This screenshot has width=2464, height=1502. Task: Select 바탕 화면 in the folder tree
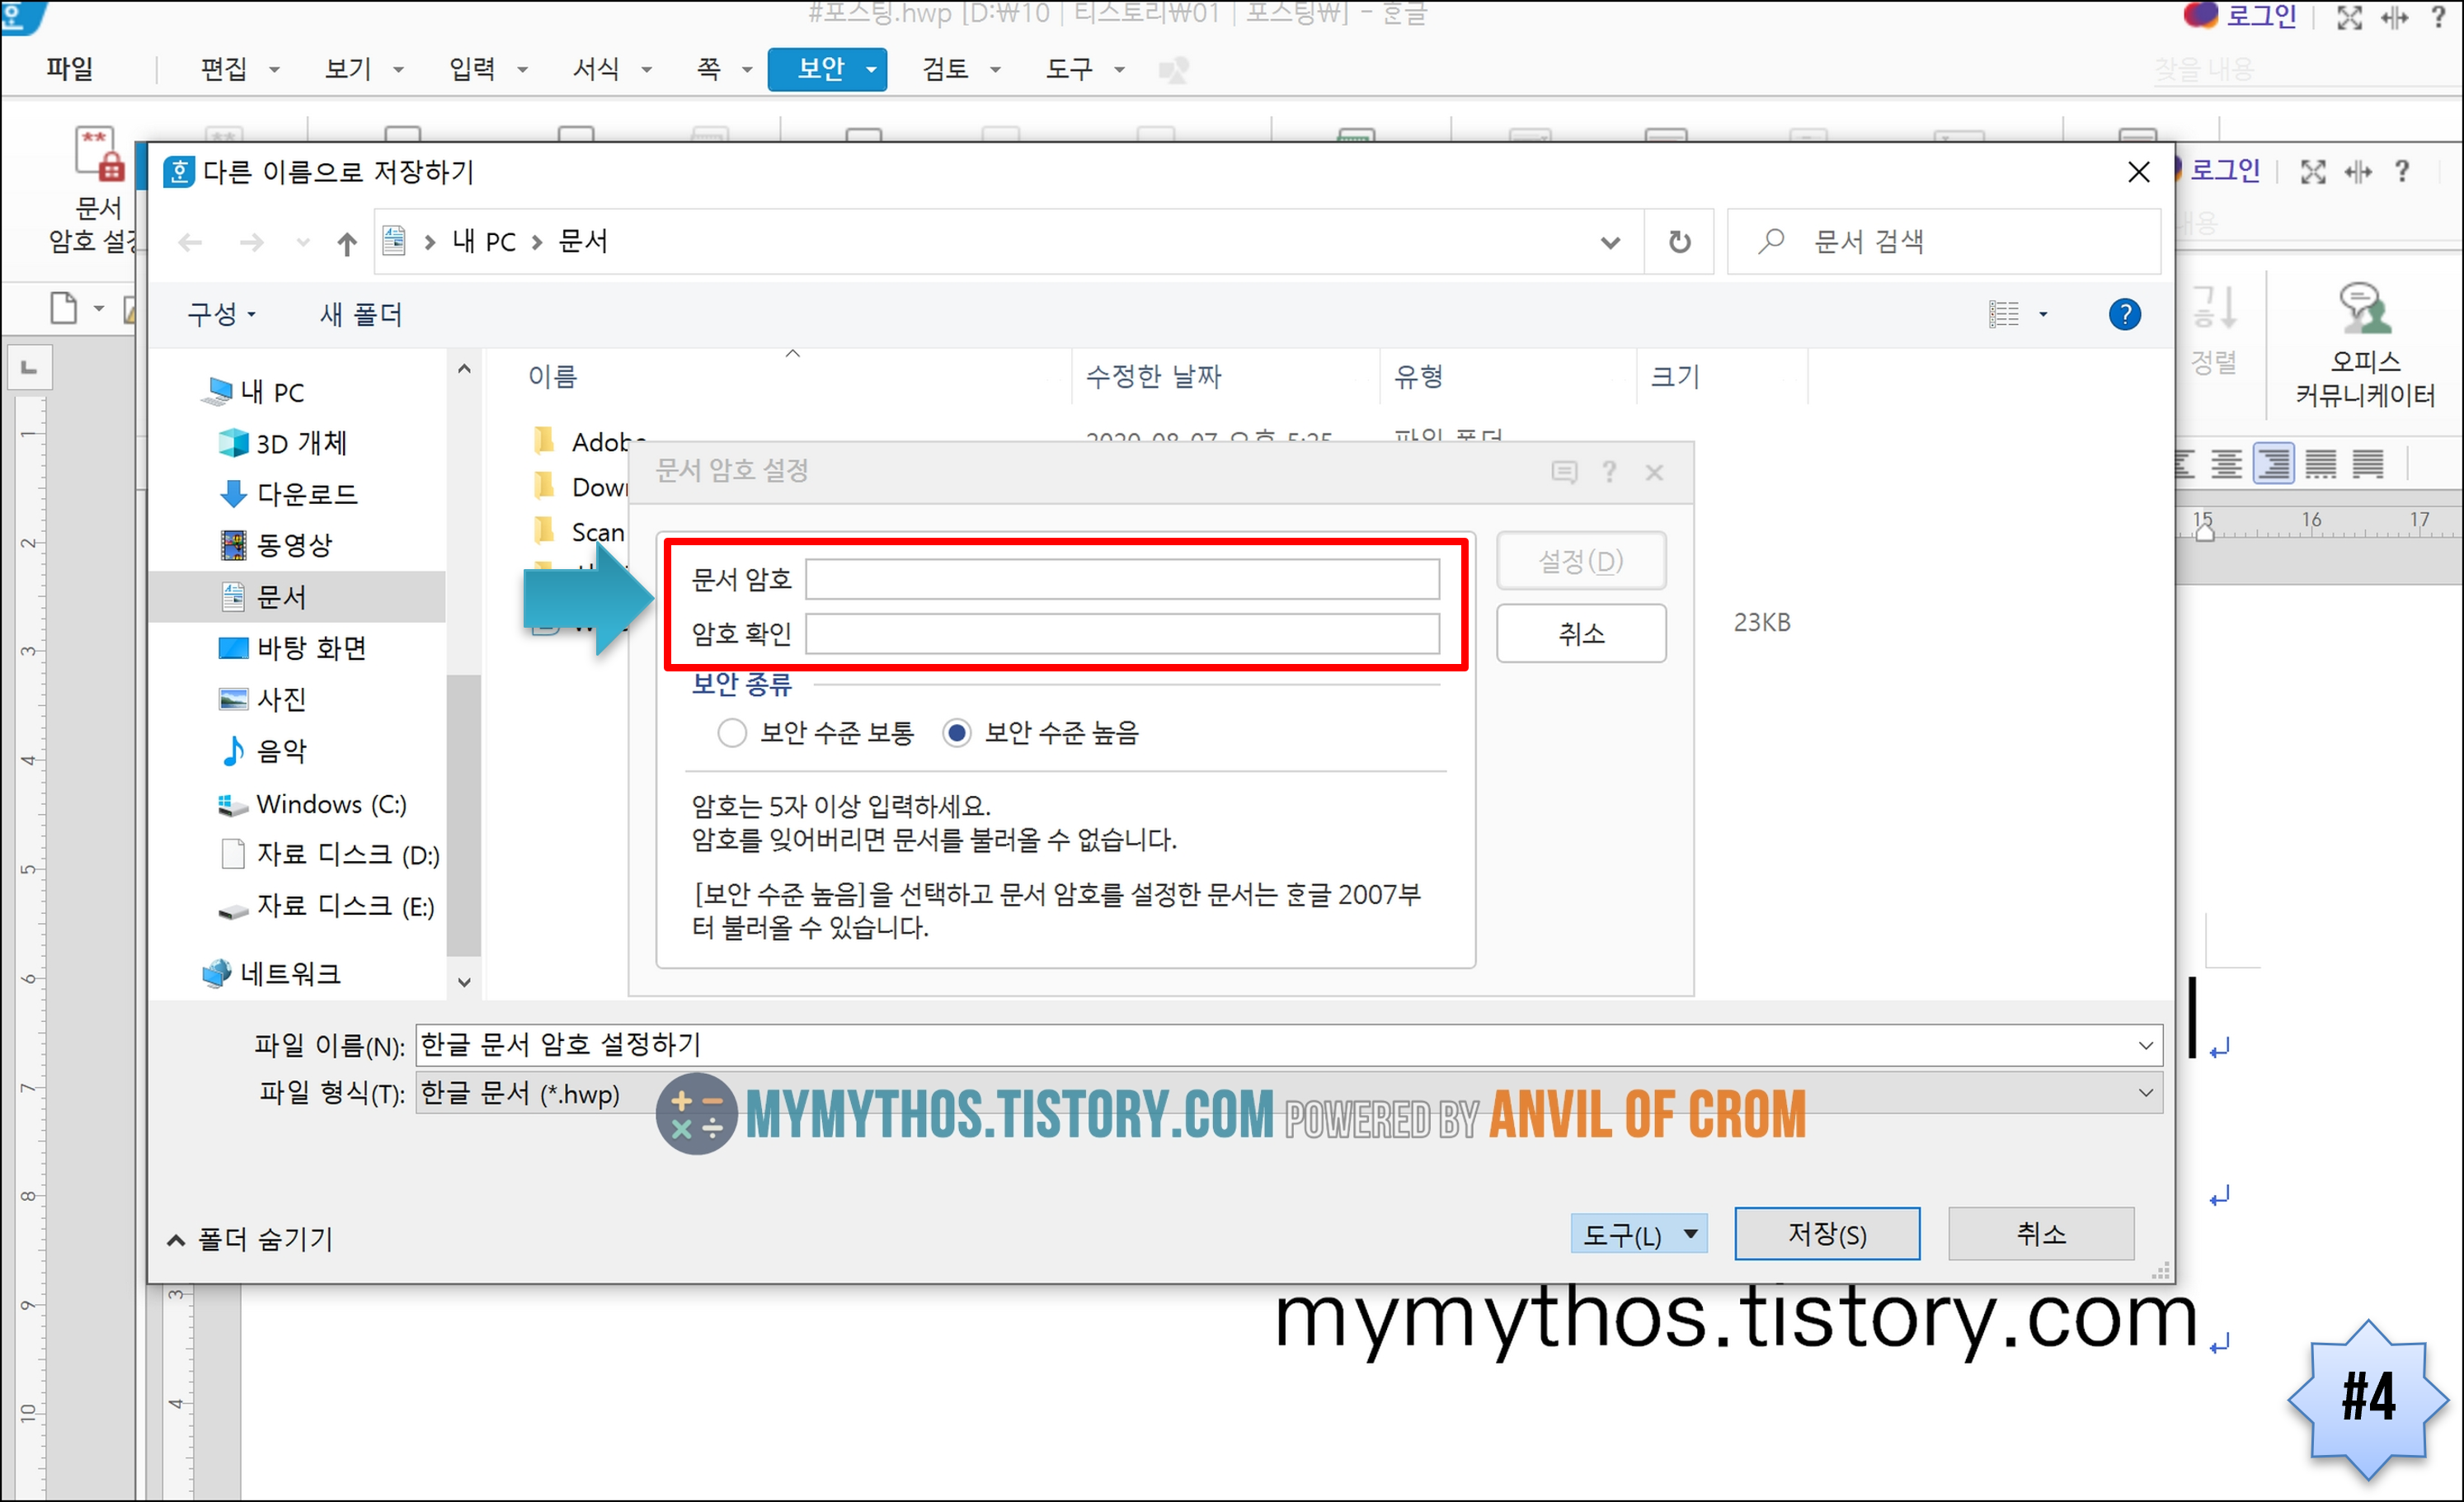[310, 648]
